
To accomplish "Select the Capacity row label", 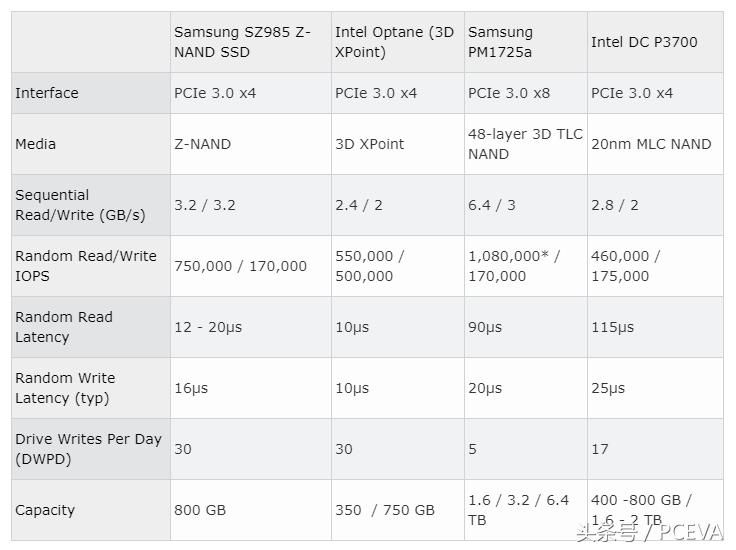I will pos(45,510).
